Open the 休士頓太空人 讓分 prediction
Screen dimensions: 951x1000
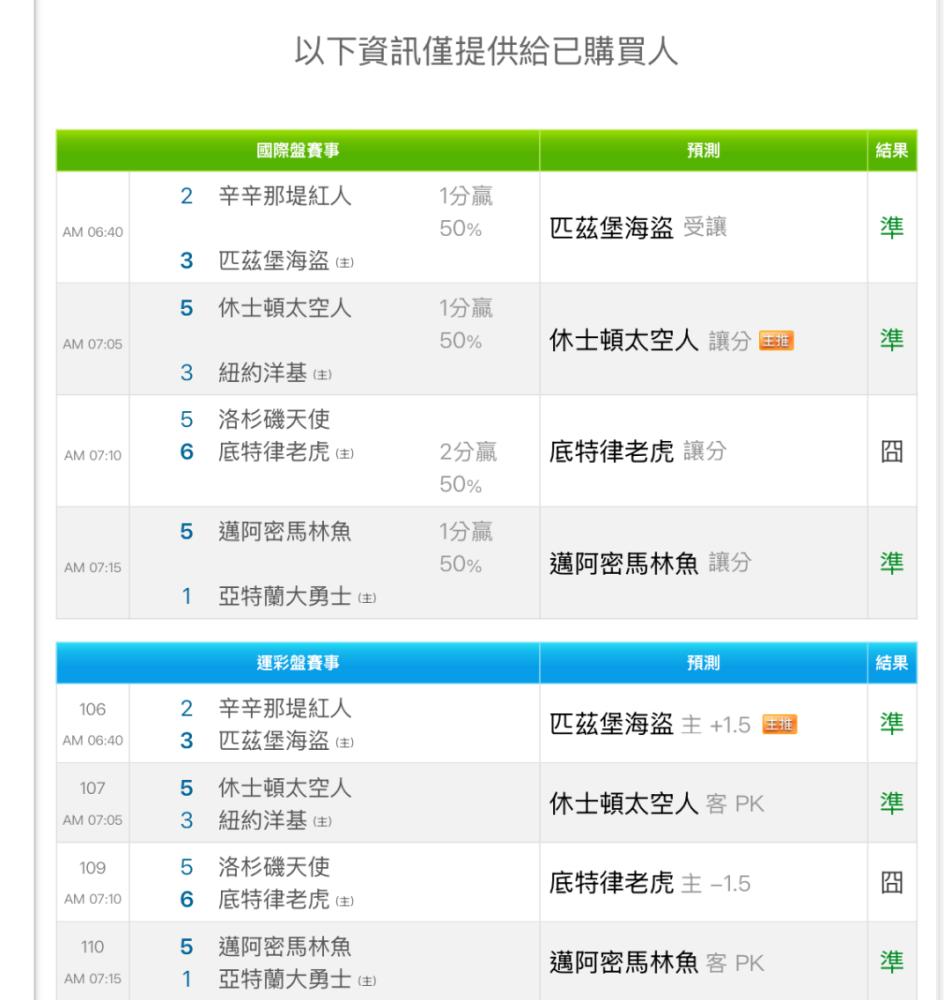tap(649, 341)
